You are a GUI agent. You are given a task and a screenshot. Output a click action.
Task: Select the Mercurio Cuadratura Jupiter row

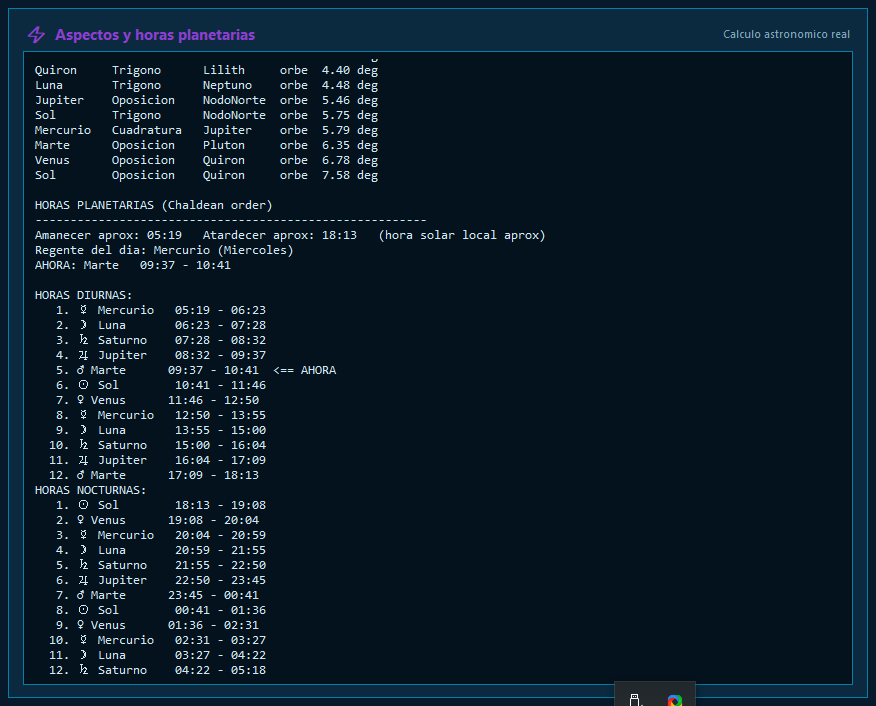point(206,130)
